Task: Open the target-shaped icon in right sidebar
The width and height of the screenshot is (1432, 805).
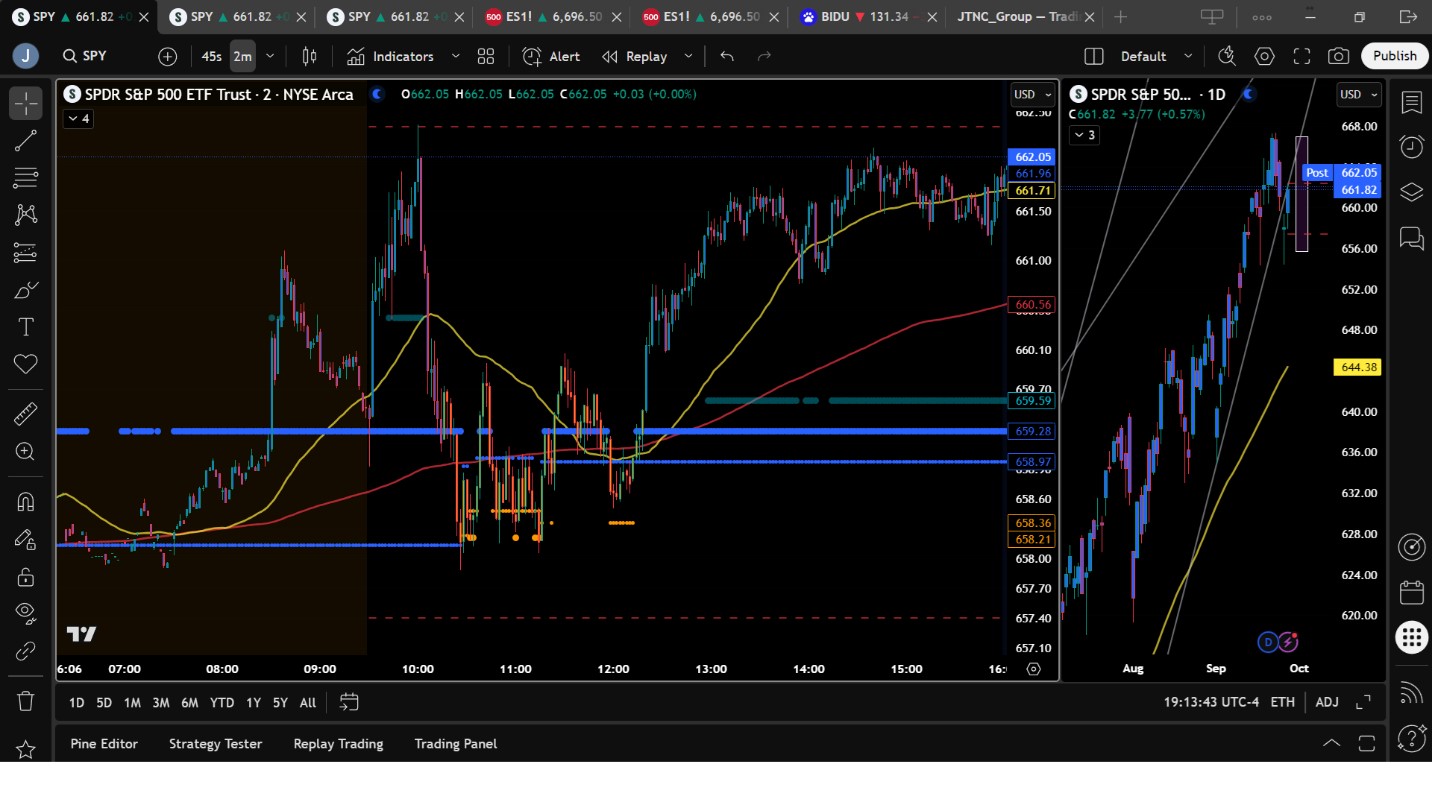Action: pyautogui.click(x=1411, y=547)
